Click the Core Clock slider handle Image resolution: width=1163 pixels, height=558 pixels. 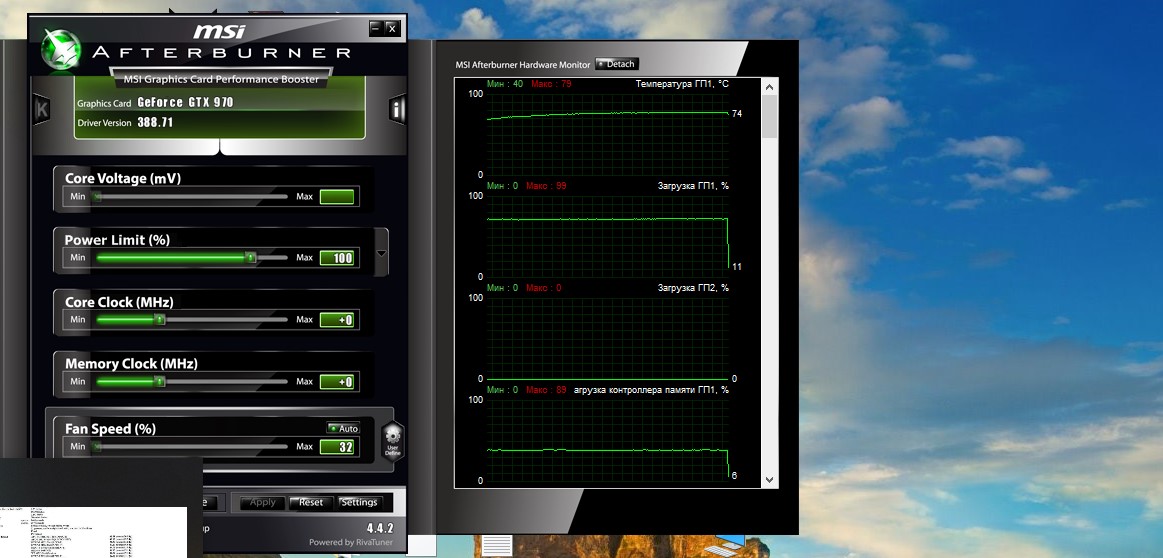pyautogui.click(x=159, y=320)
